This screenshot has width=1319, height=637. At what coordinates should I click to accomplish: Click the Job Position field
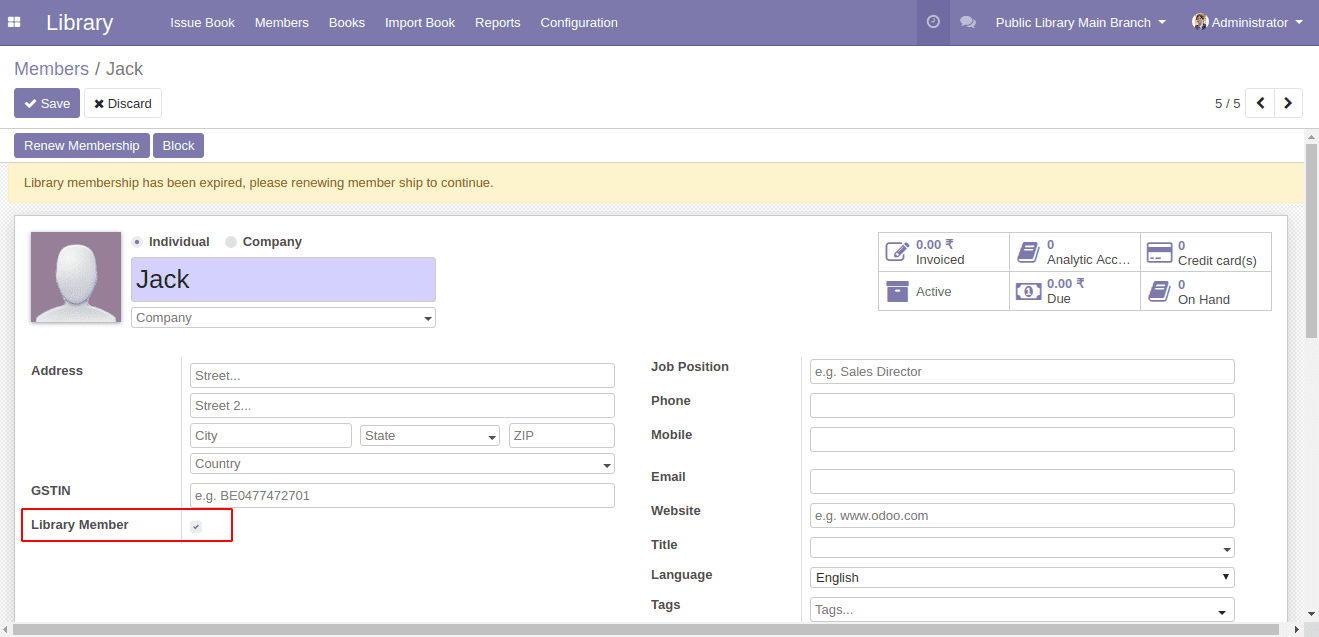[x=1022, y=372]
